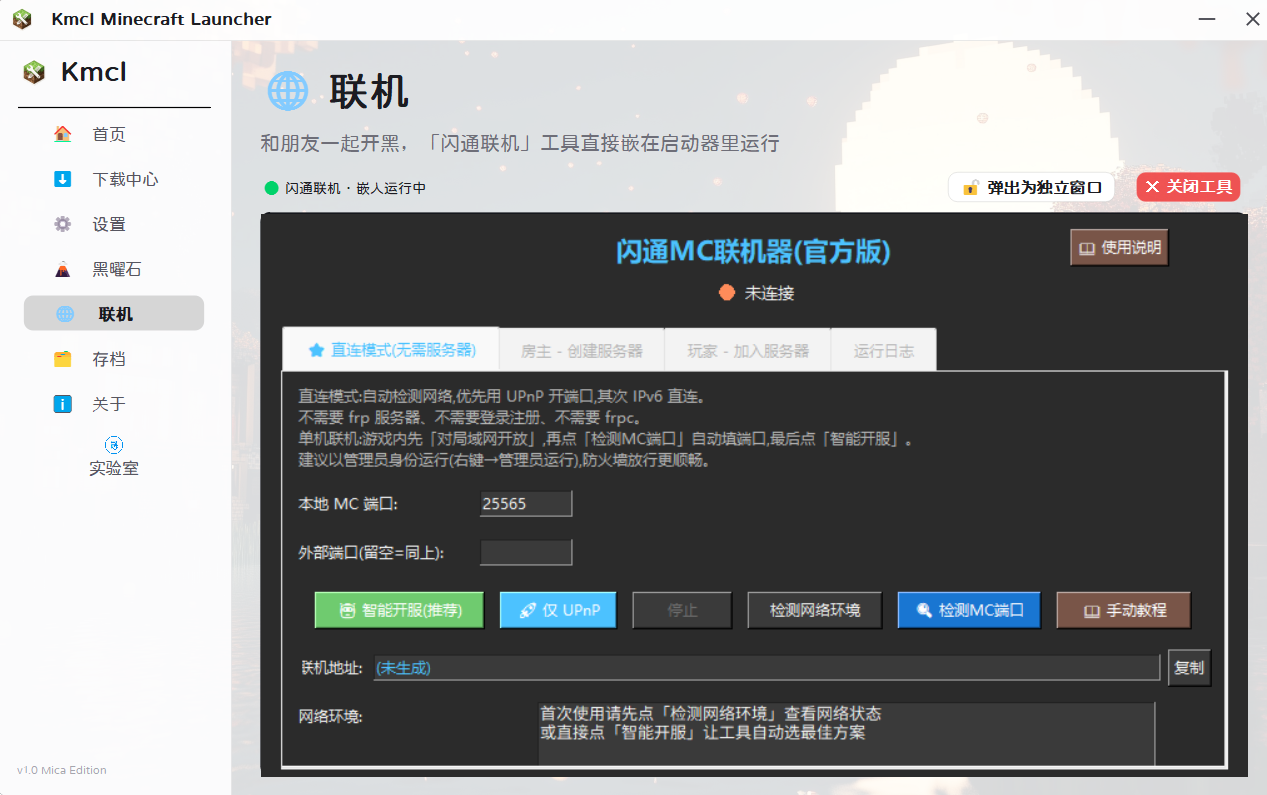
Task: Click the 实验室 lab icon
Action: 113,445
